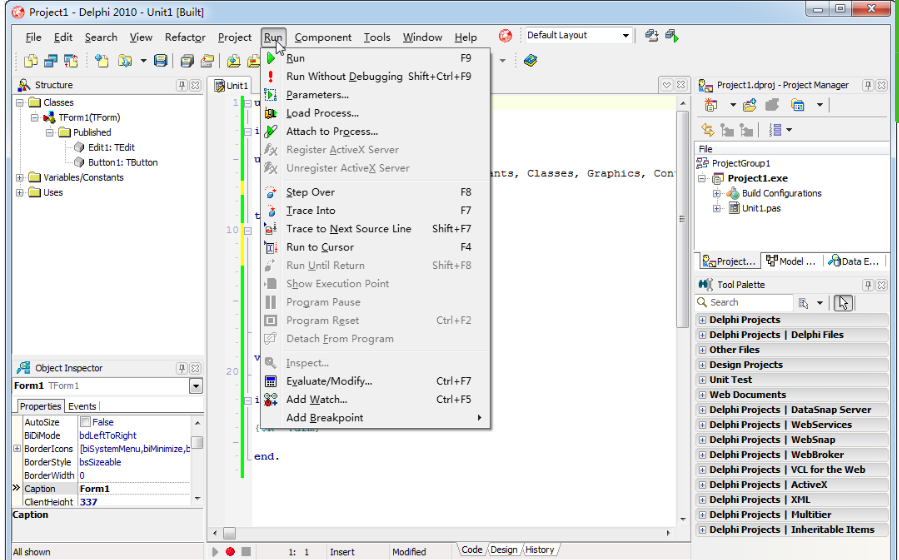899x560 pixels.
Task: Select Run Without Debugging
Action: [376, 76]
